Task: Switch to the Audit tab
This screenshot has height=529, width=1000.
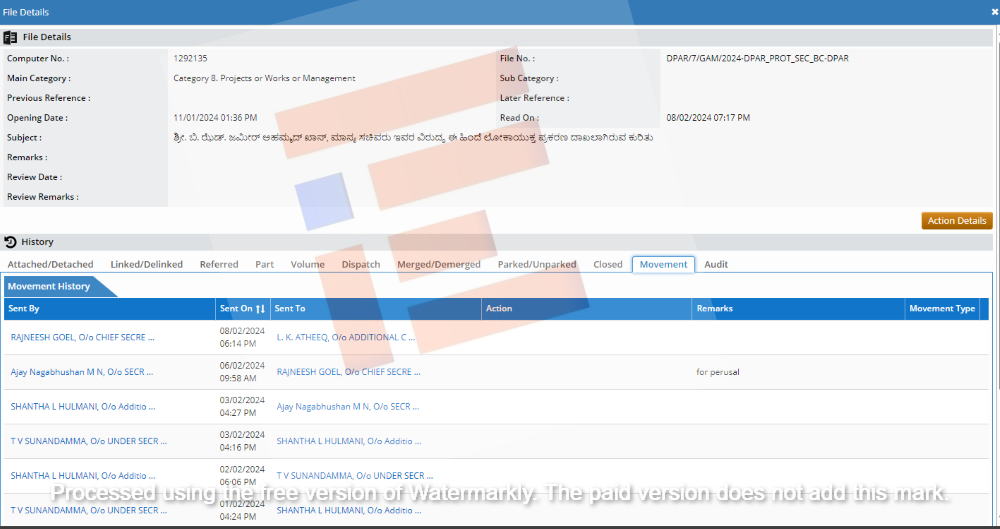Action: (716, 265)
